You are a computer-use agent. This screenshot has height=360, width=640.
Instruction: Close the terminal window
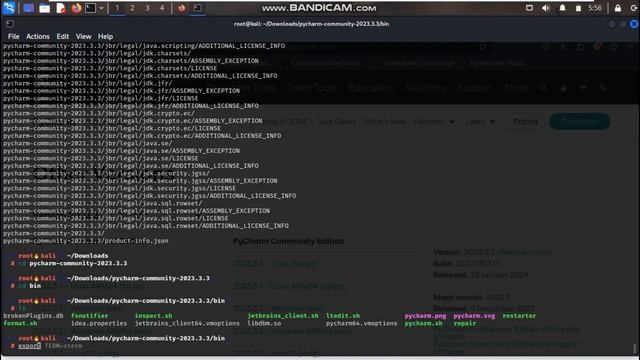634,24
